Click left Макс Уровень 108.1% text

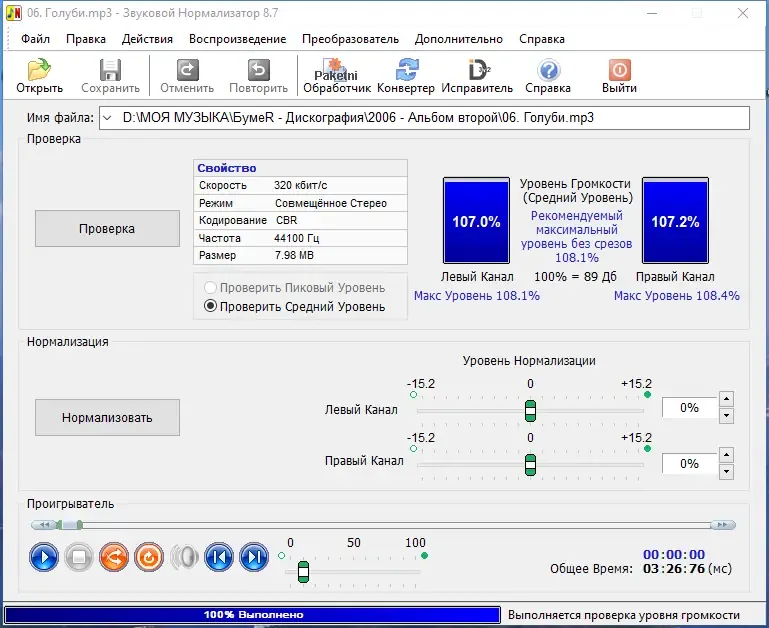pos(477,295)
